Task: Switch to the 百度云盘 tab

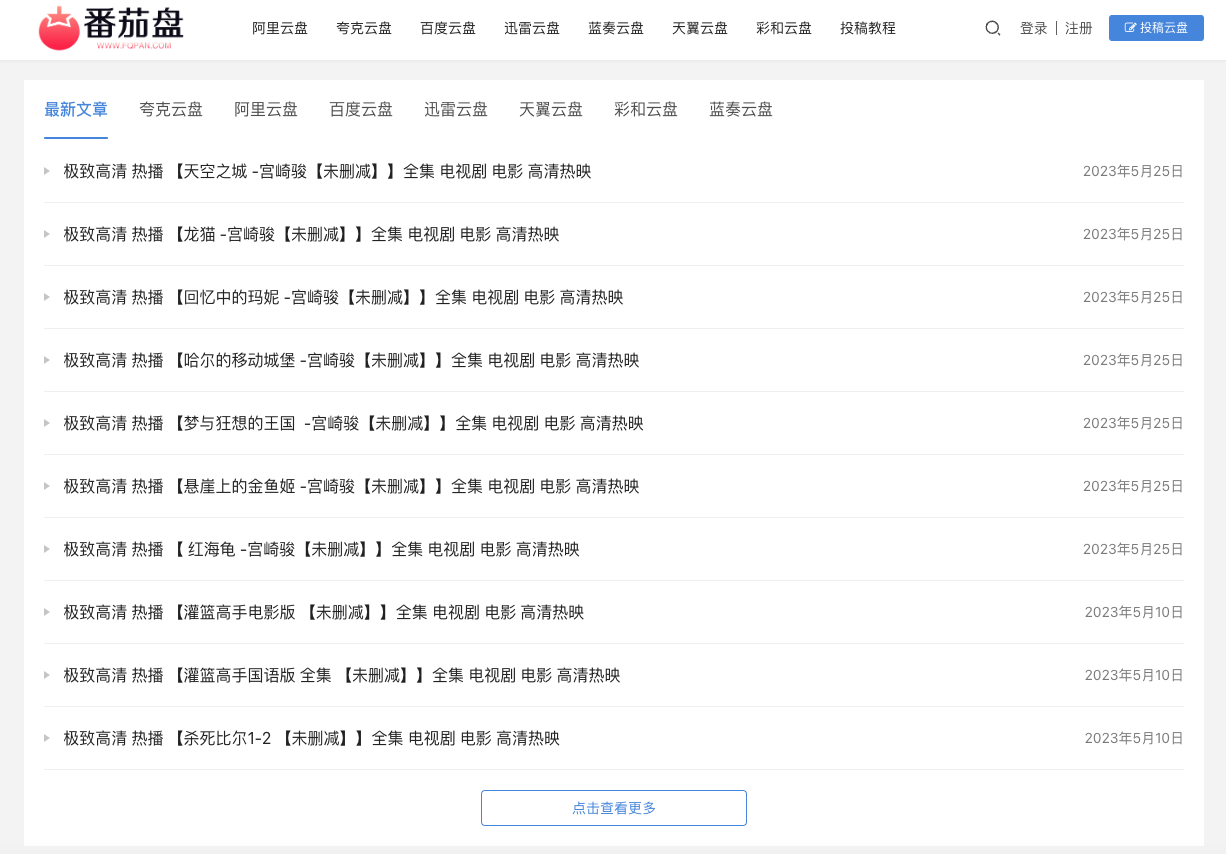Action: (361, 110)
